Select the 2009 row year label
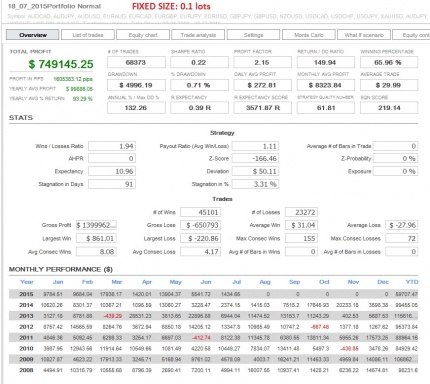430x384 pixels. pos(26,359)
